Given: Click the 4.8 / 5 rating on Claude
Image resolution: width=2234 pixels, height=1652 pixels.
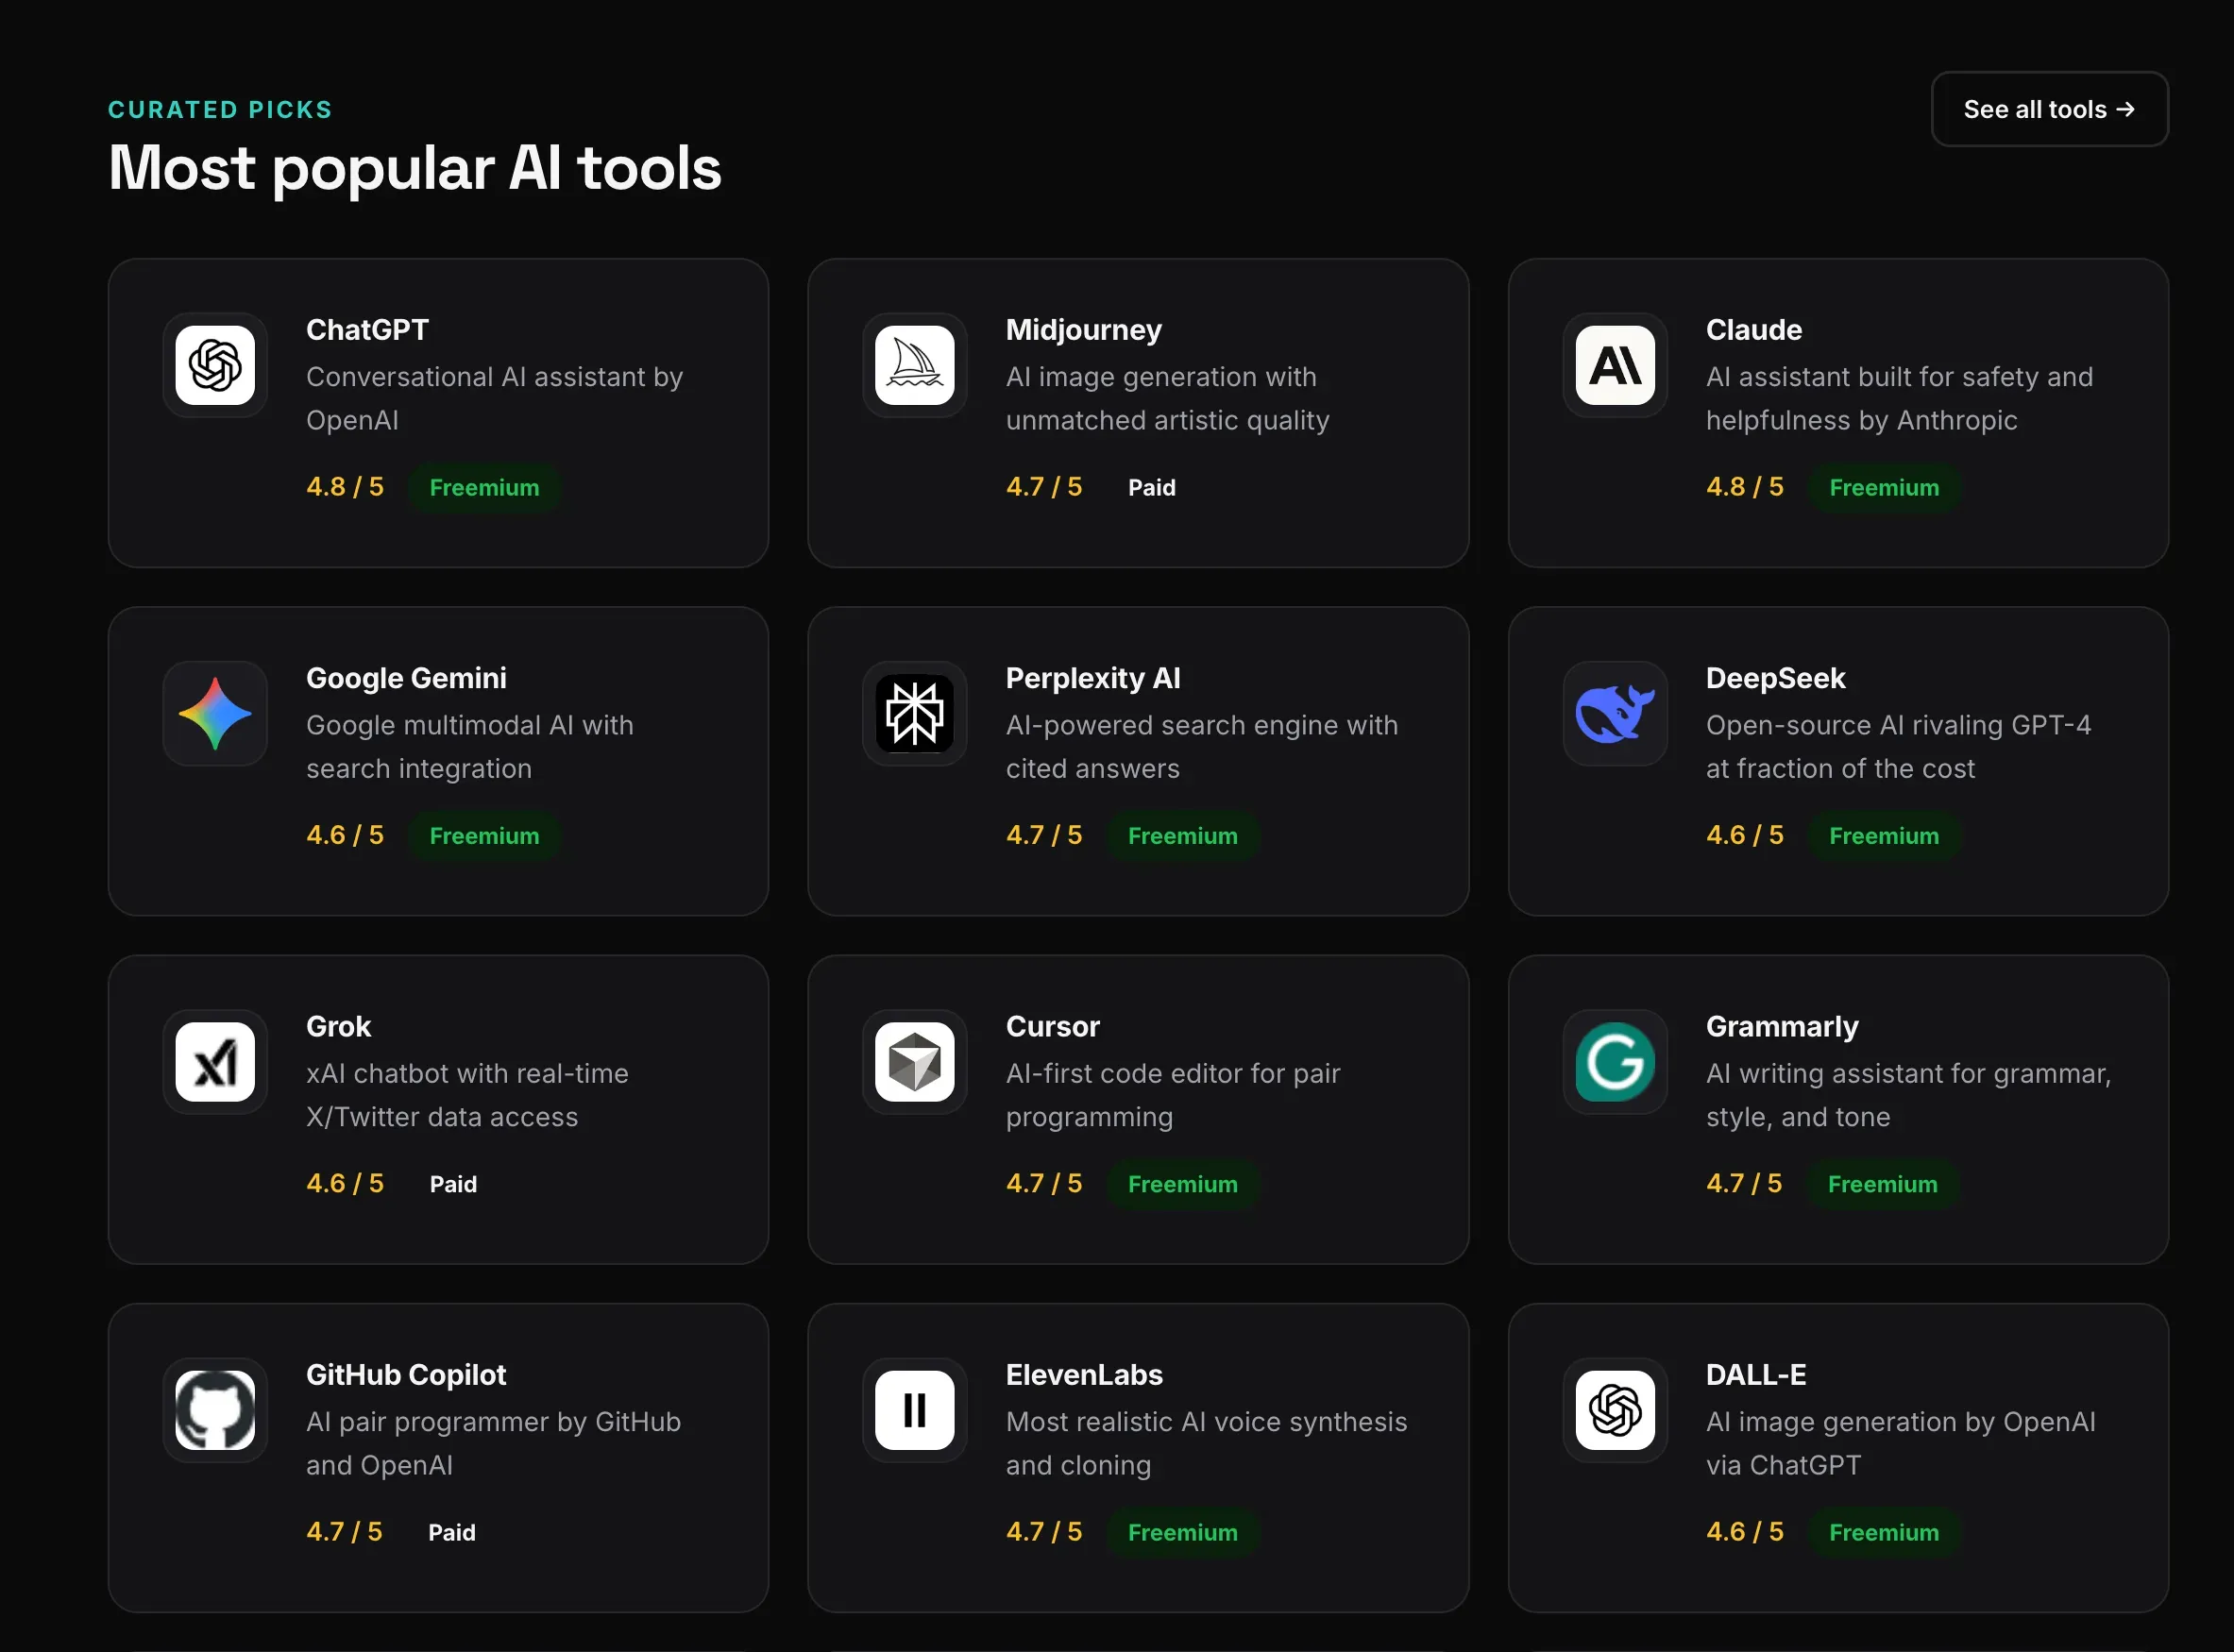Looking at the screenshot, I should tap(1744, 487).
